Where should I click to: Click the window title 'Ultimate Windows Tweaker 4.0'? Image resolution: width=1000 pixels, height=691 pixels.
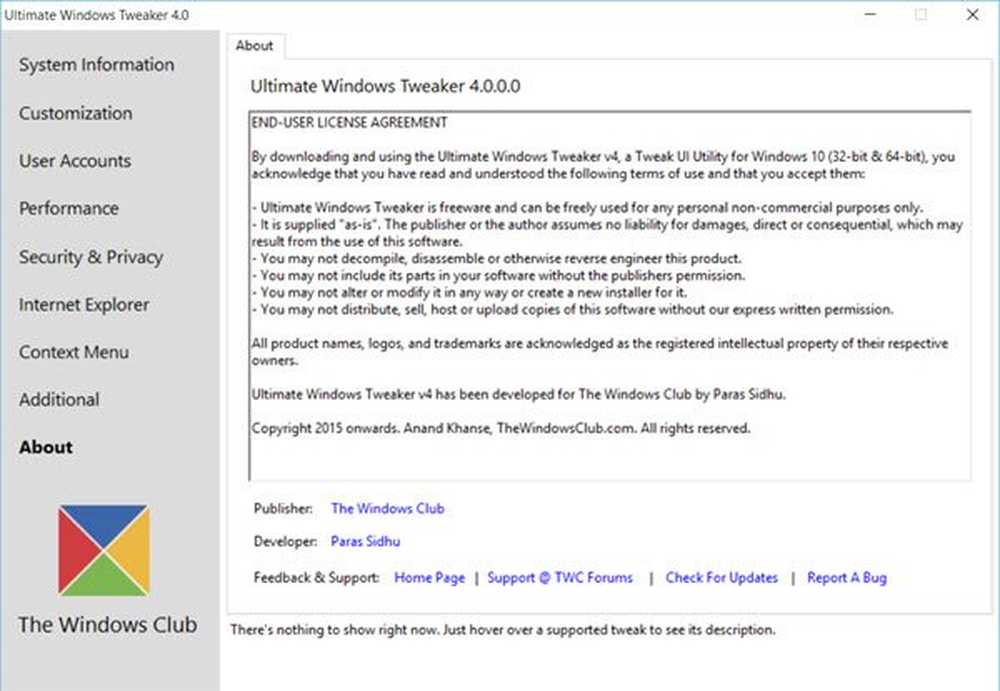coord(97,15)
